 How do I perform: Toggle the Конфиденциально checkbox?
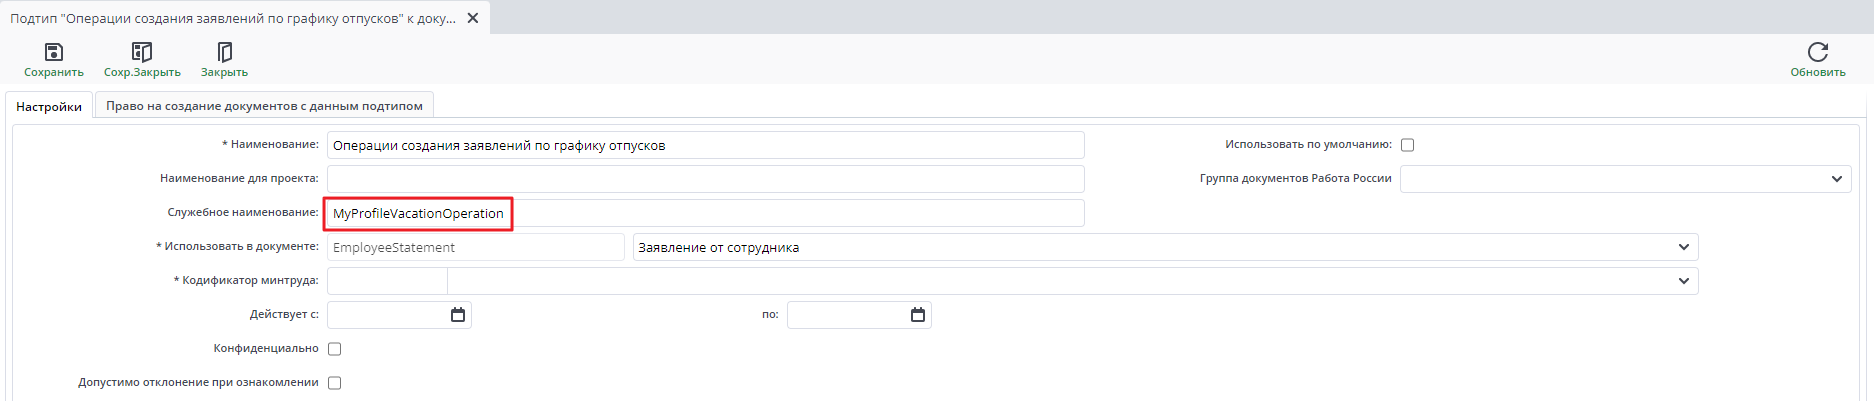(x=335, y=349)
